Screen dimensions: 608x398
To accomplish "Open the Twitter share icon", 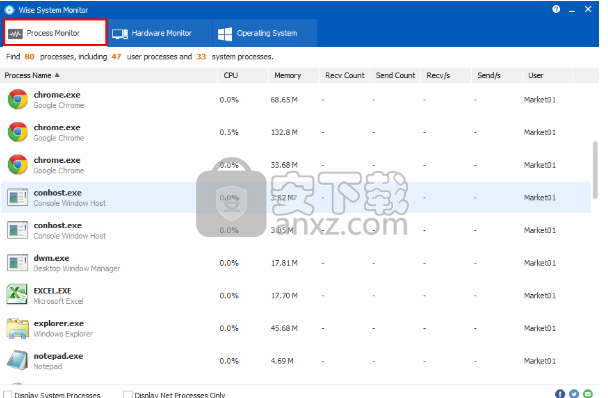I will 574,394.
